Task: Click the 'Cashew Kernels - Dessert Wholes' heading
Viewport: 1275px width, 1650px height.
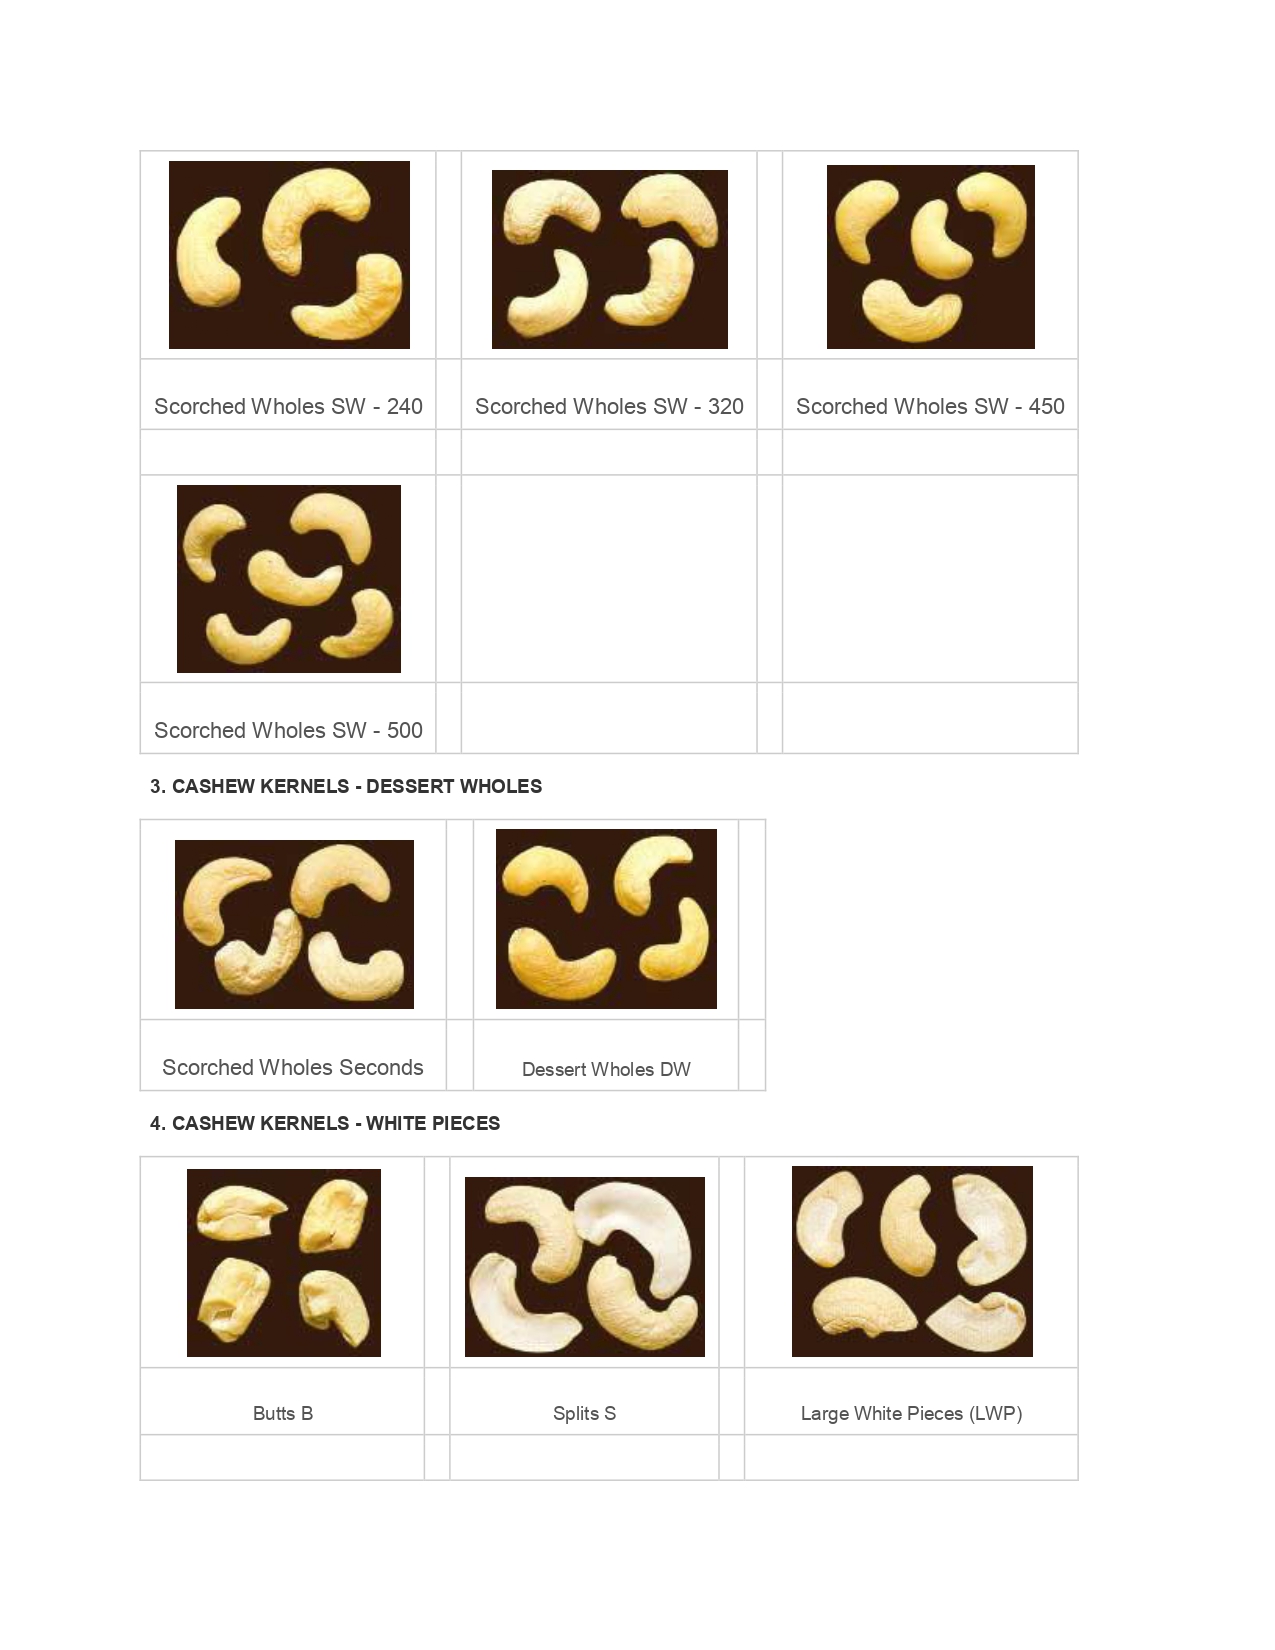Action: coord(346,786)
